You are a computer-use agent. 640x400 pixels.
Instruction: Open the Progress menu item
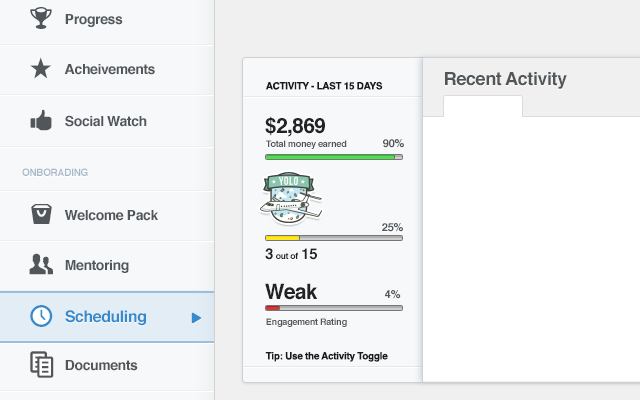pyautogui.click(x=93, y=19)
